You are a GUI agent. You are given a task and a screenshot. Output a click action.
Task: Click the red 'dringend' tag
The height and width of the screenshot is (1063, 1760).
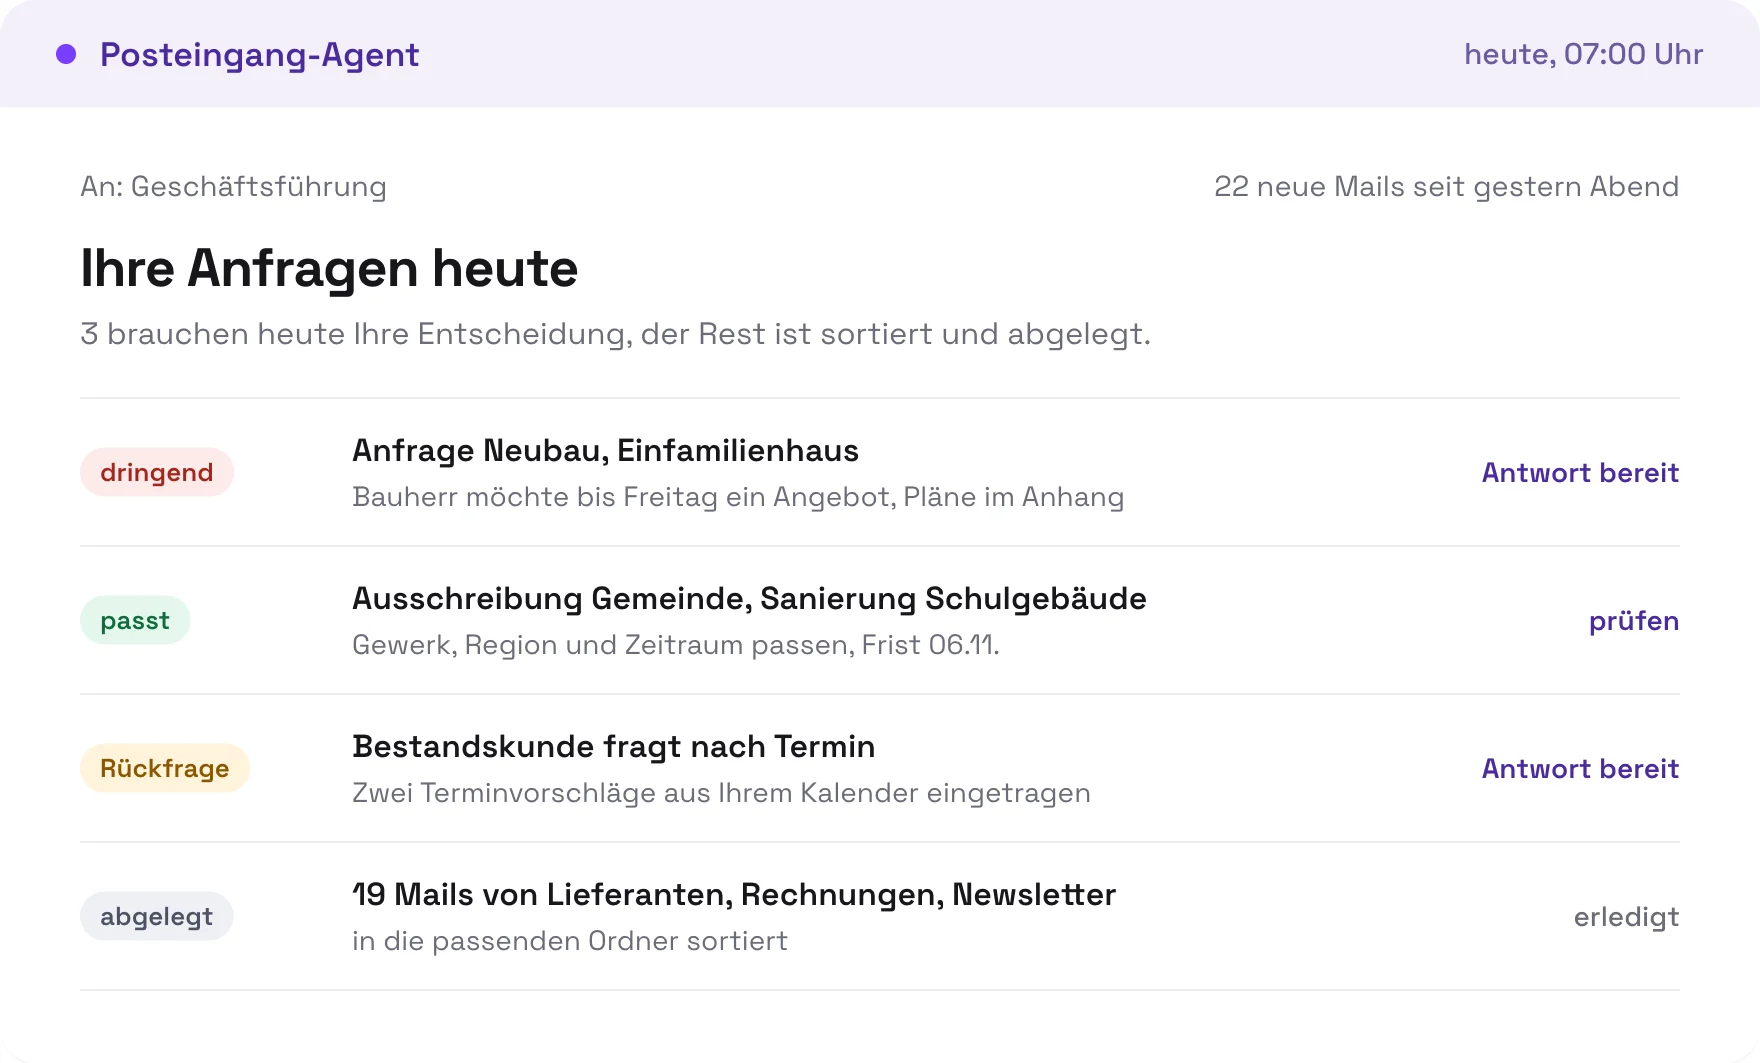tap(157, 472)
